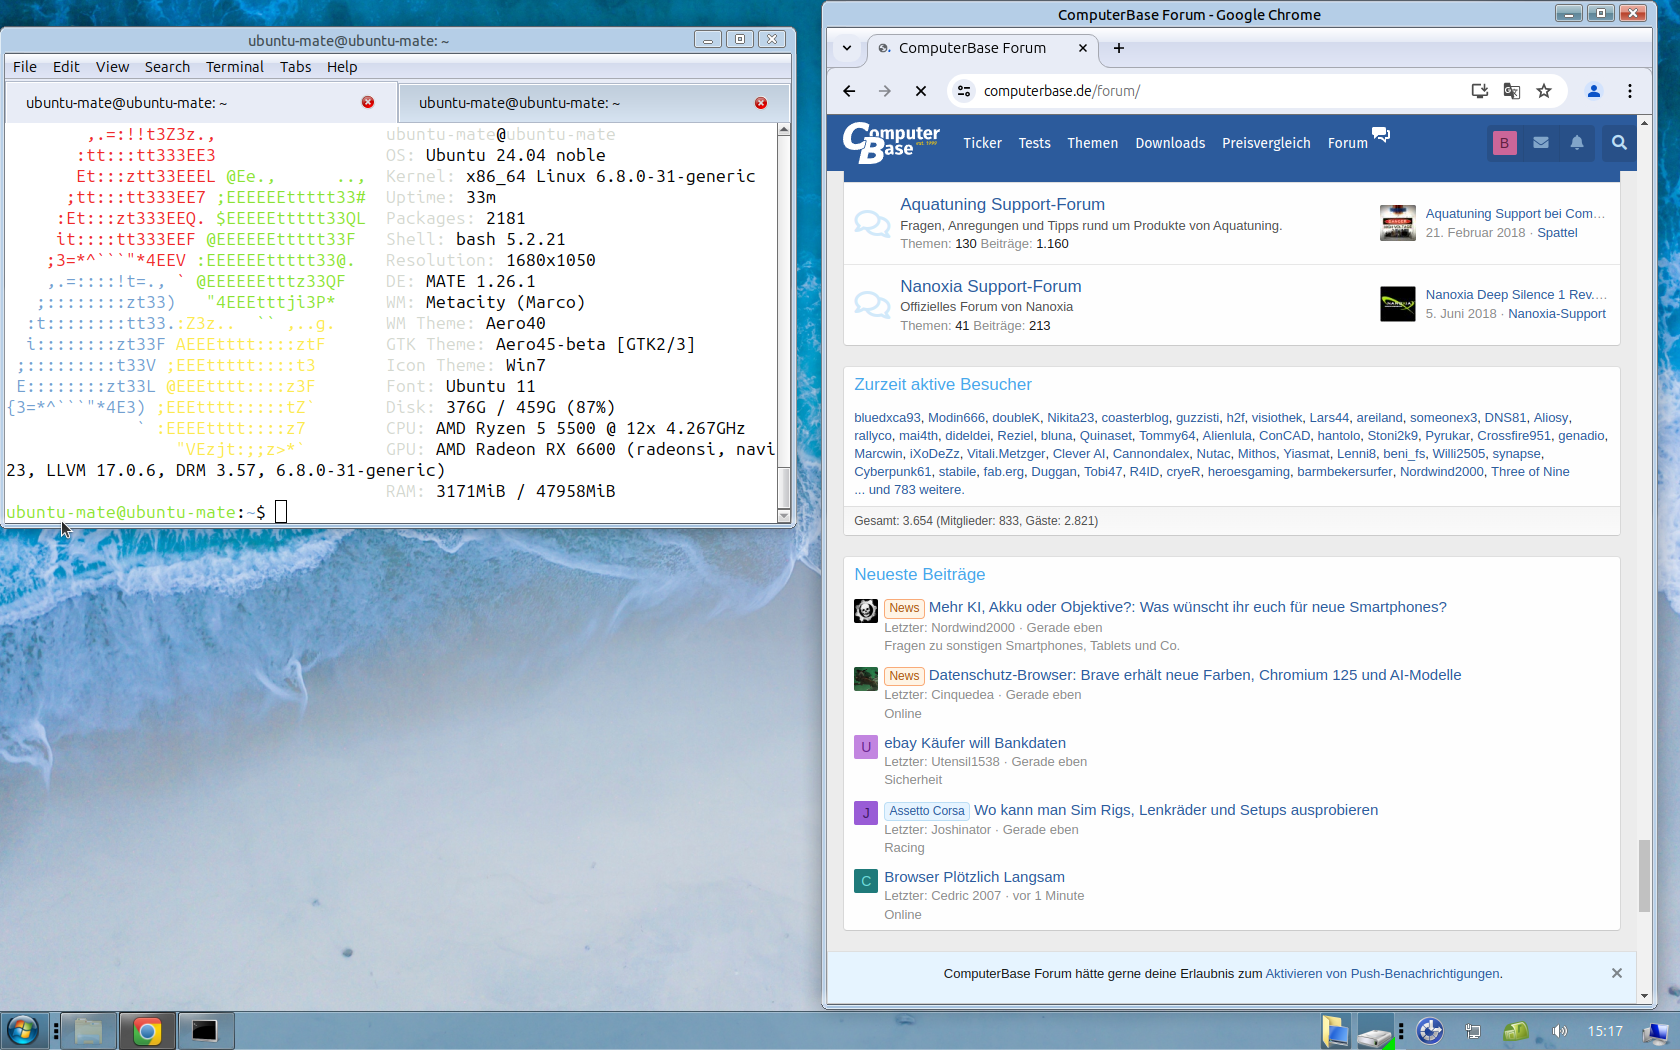Open the terminal Tabs menu

click(295, 67)
